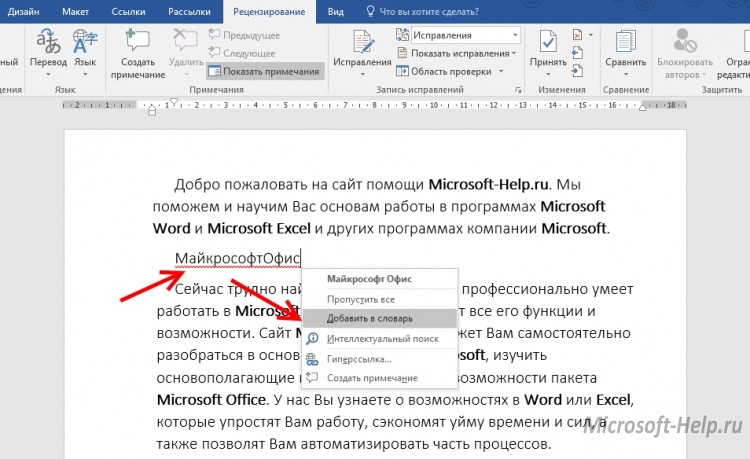
Task: Go to the Рассылки tab
Action: pos(189,11)
